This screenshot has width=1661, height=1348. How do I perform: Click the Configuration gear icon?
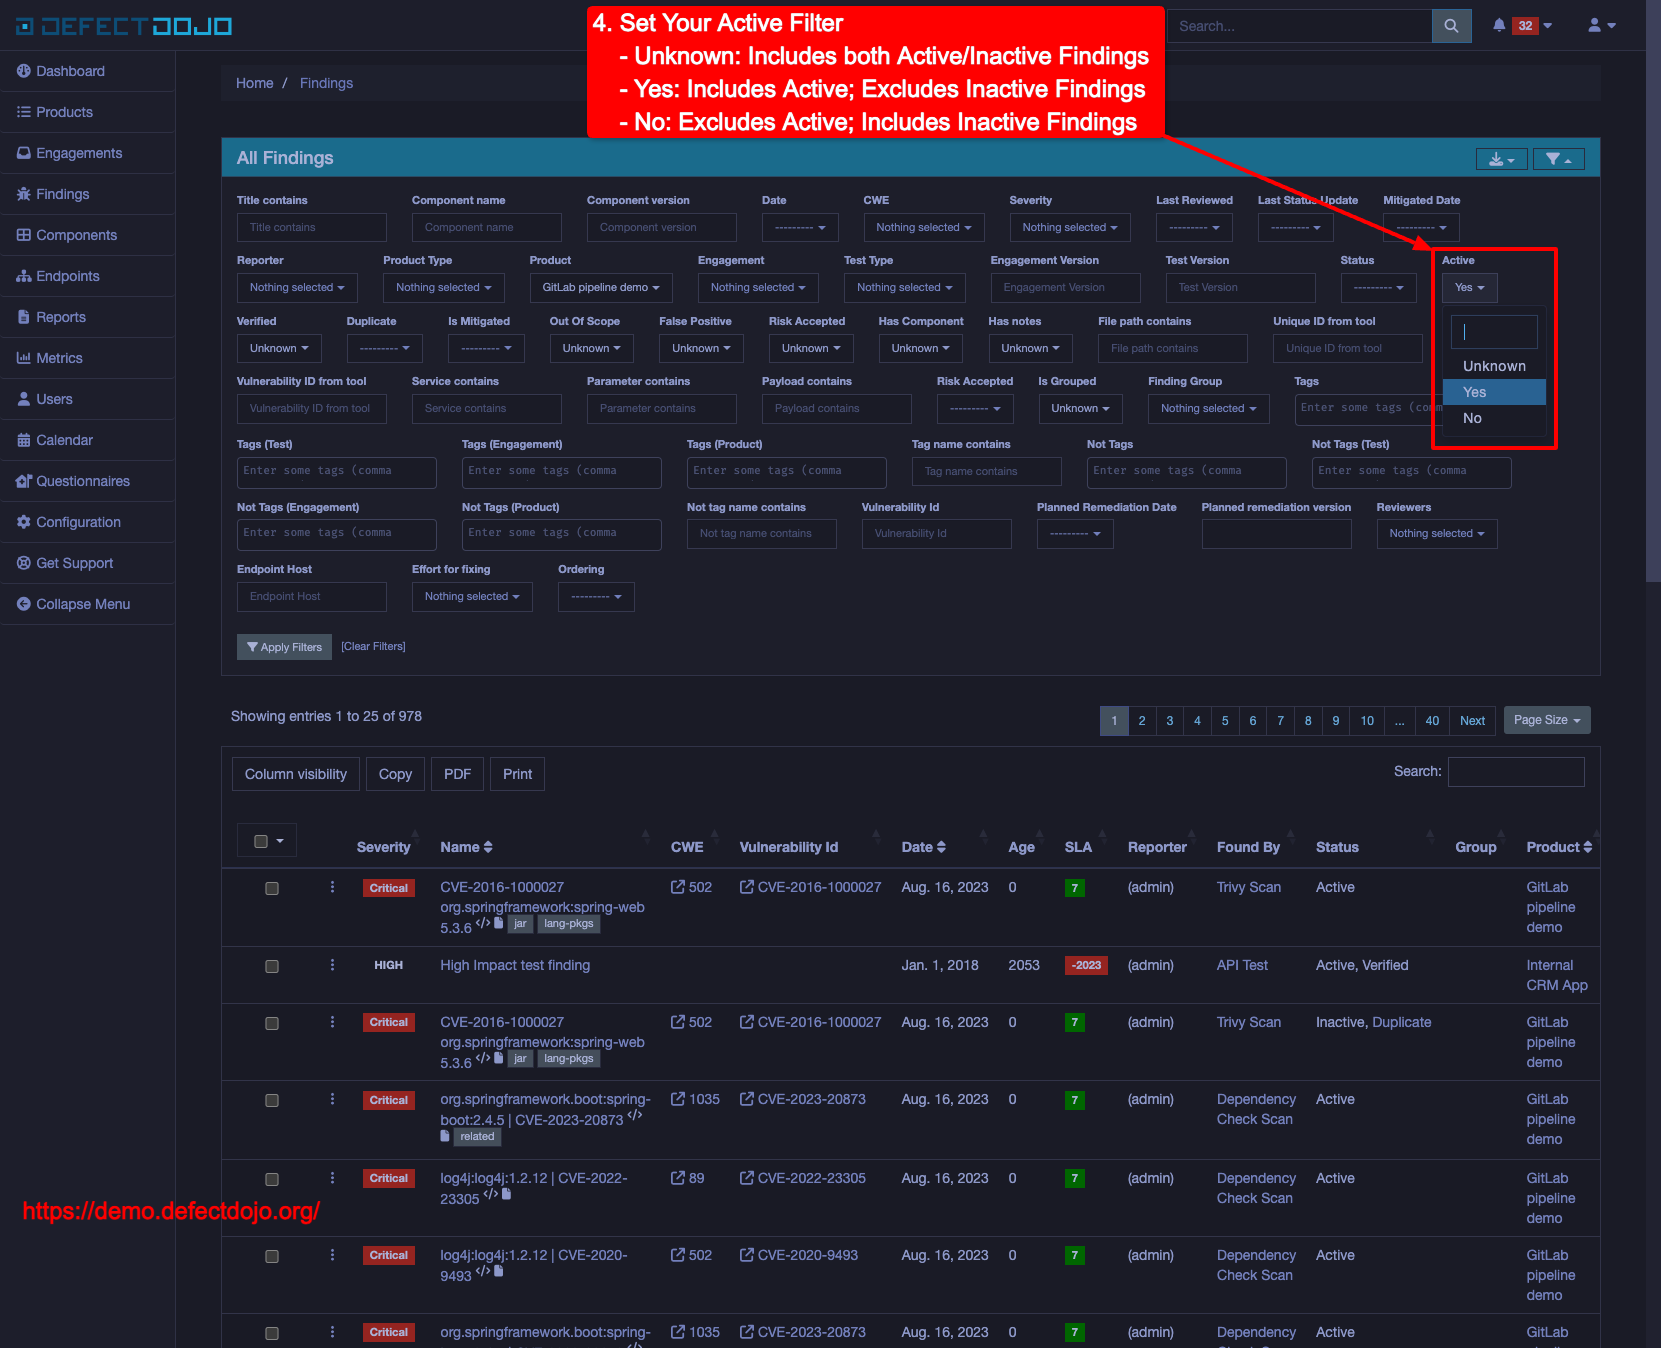(24, 522)
